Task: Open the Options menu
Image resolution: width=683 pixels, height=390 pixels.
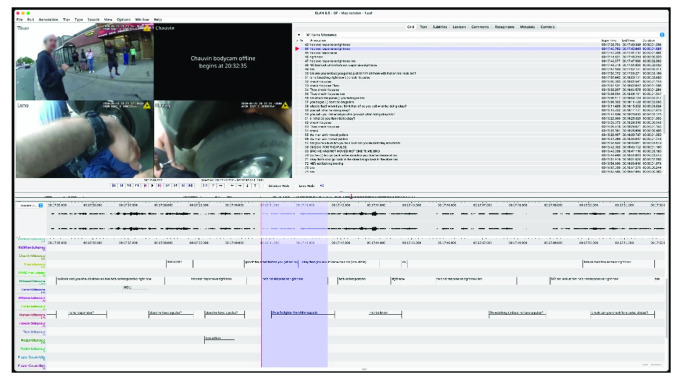Action: pyautogui.click(x=123, y=20)
